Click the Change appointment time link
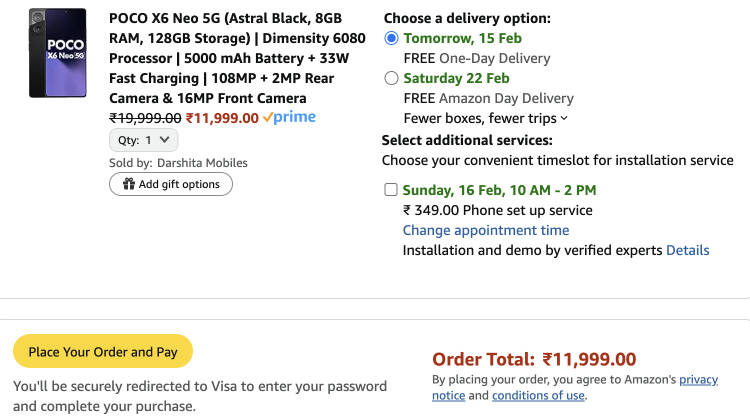The width and height of the screenshot is (750, 420). (x=485, y=230)
